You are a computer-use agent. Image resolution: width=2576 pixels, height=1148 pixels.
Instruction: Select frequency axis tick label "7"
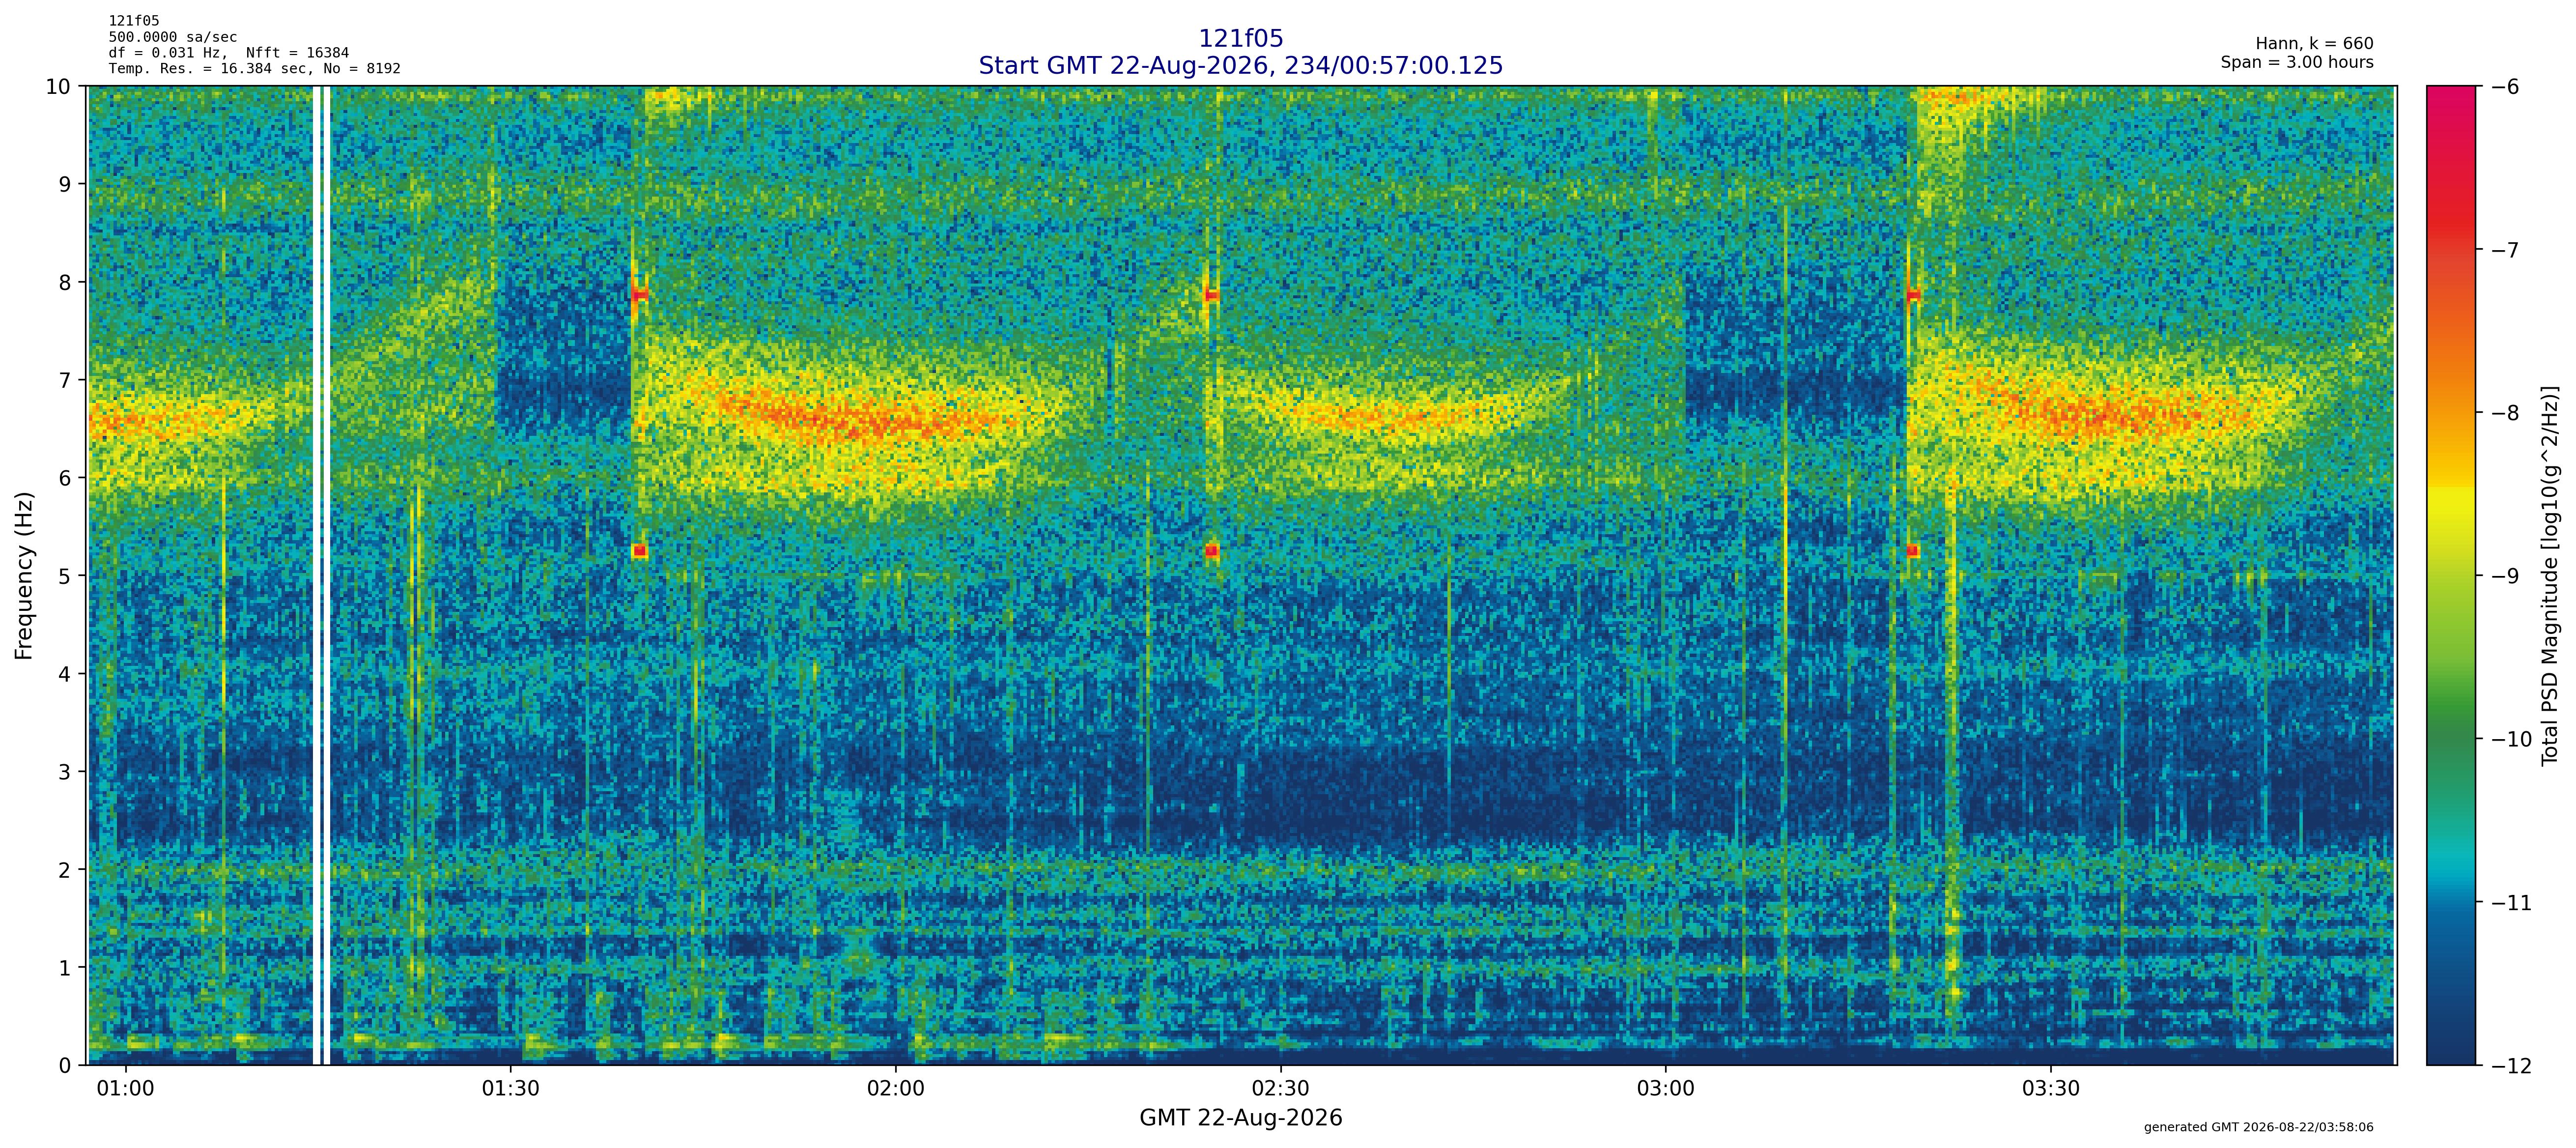(65, 380)
